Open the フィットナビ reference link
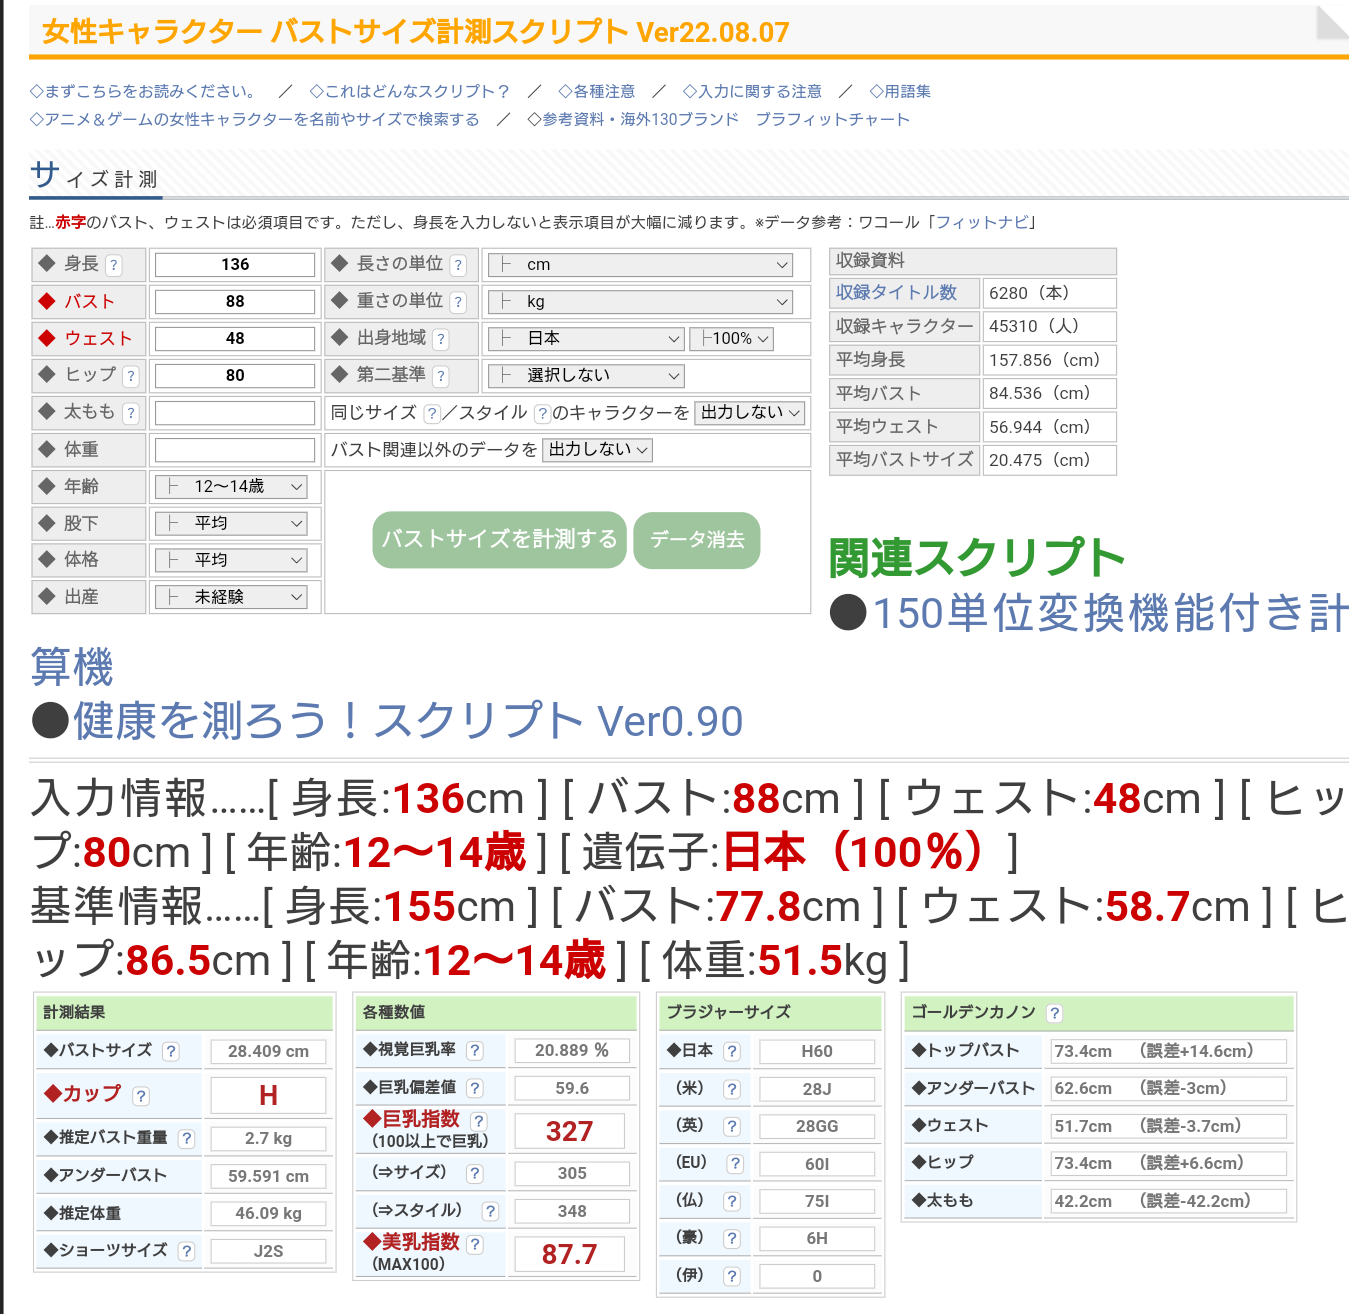This screenshot has height=1314, width=1349. (981, 222)
